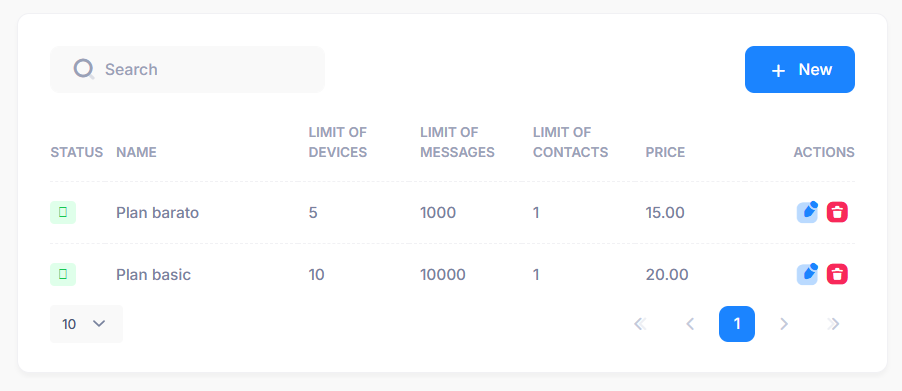Select page 1 in pagination
This screenshot has height=391, width=902.
coord(737,324)
